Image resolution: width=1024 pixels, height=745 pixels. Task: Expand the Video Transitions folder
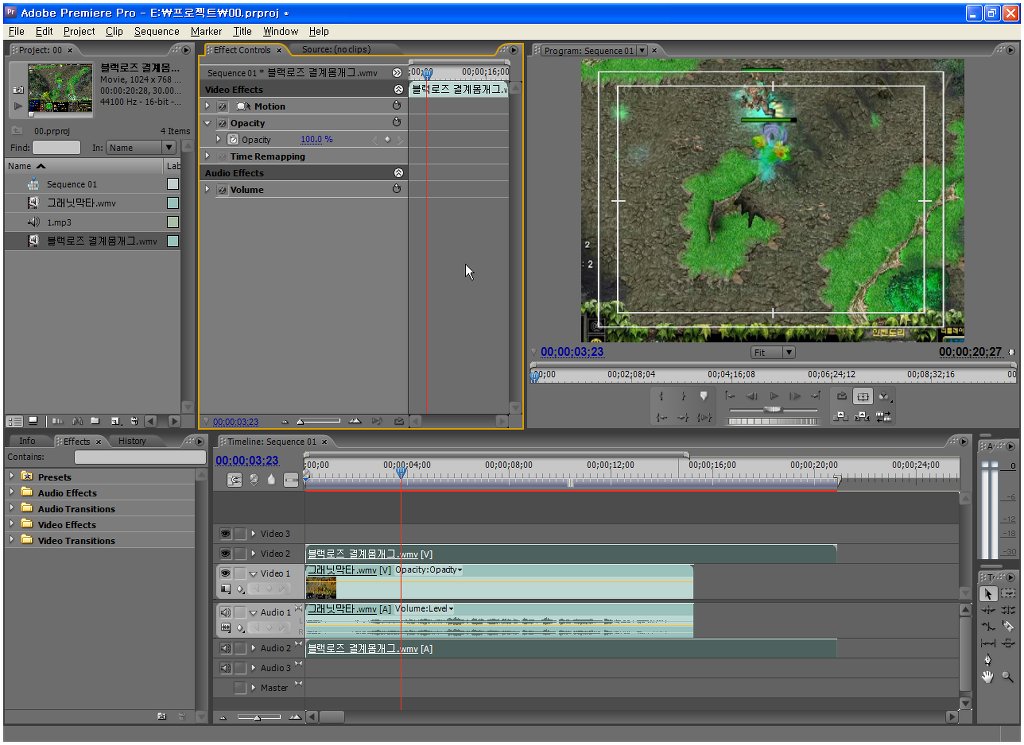[11, 540]
